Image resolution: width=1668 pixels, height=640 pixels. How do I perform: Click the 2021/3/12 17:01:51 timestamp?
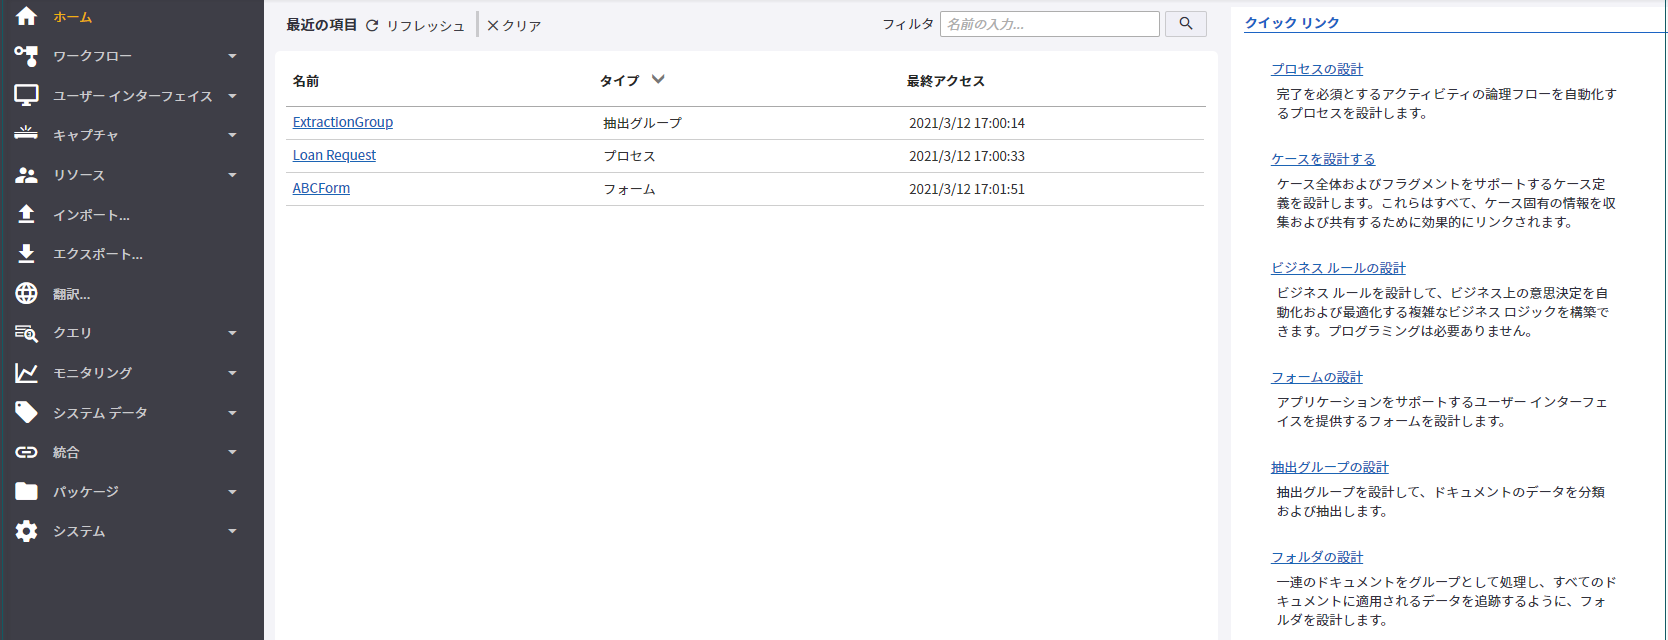coord(967,189)
